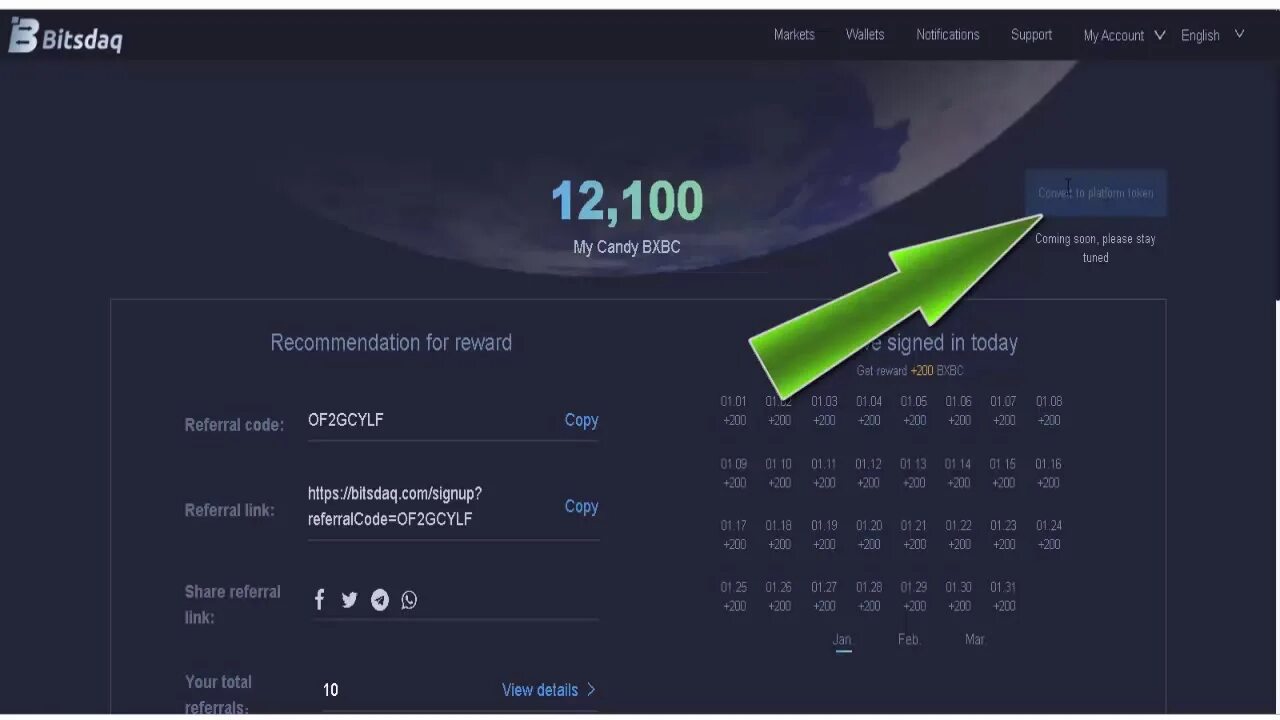Click the My Candy BXBC label
The width and height of the screenshot is (1280, 720).
click(x=627, y=247)
